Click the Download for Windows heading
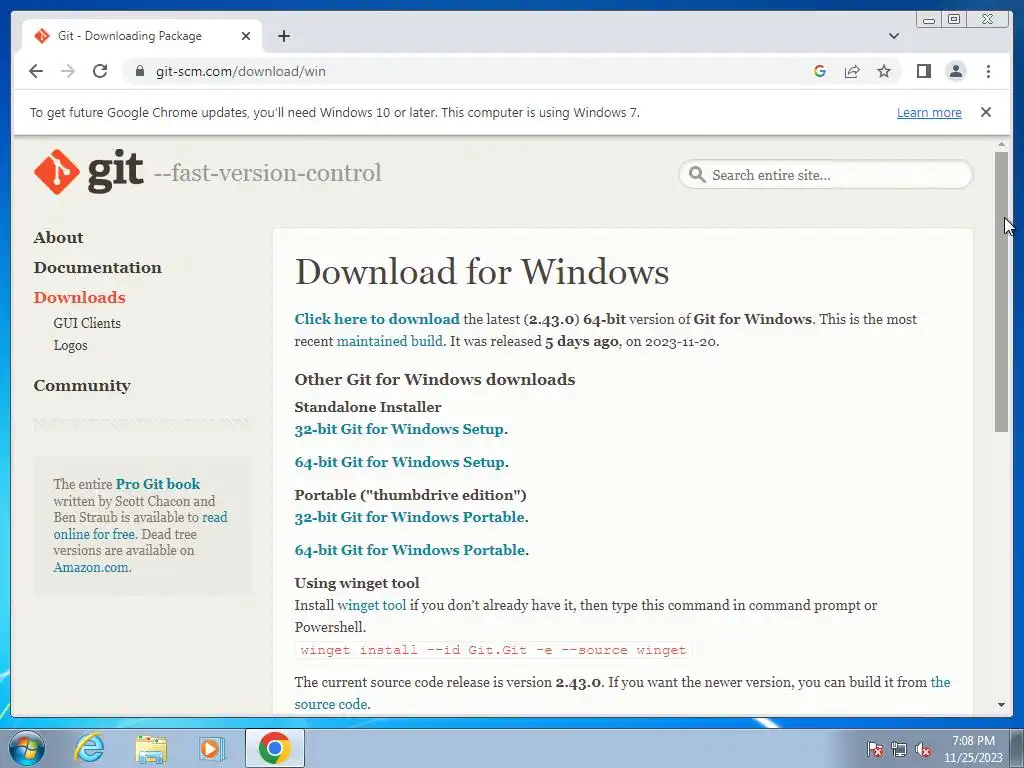Screen dimensions: 1024x768 pos(482,271)
